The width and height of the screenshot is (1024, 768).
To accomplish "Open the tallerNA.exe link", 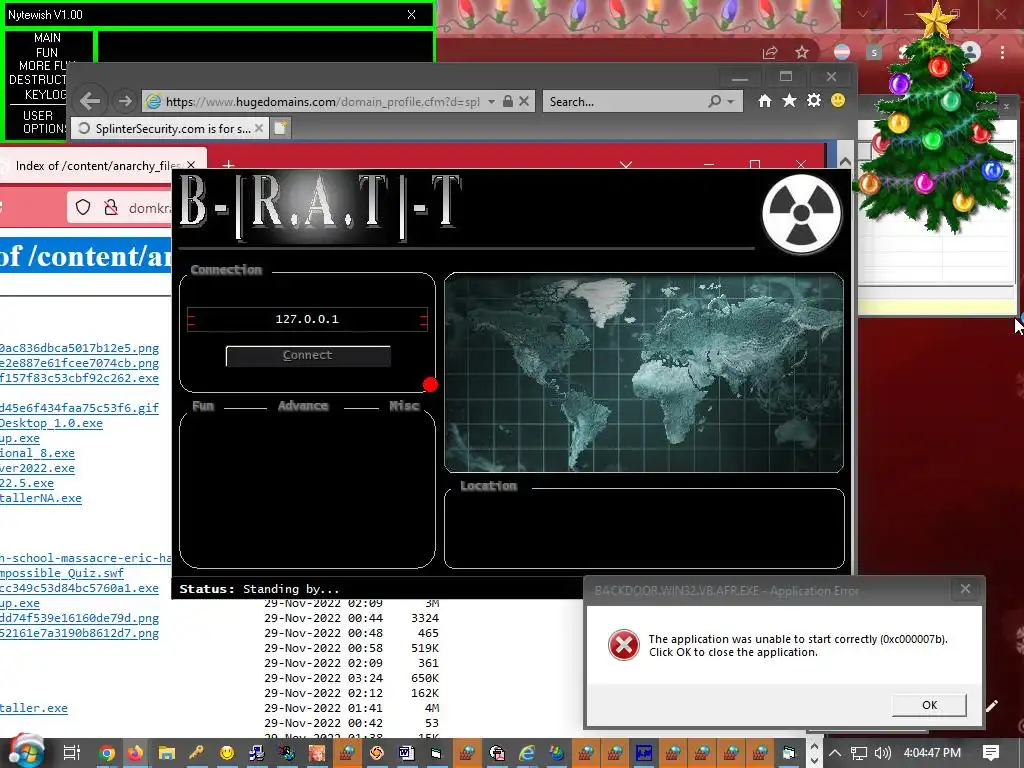I will 40,498.
